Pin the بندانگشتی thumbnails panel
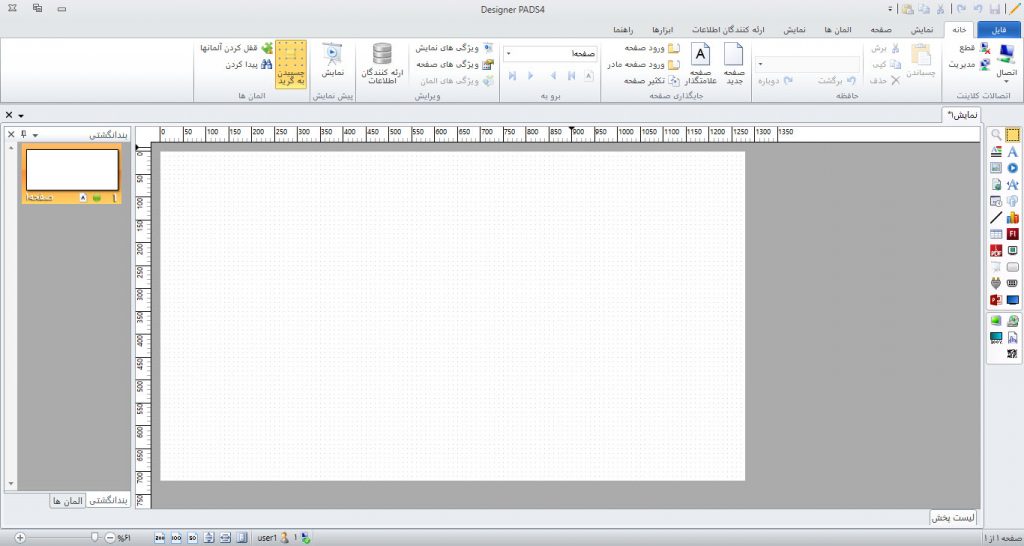1024x546 pixels. click(x=23, y=134)
